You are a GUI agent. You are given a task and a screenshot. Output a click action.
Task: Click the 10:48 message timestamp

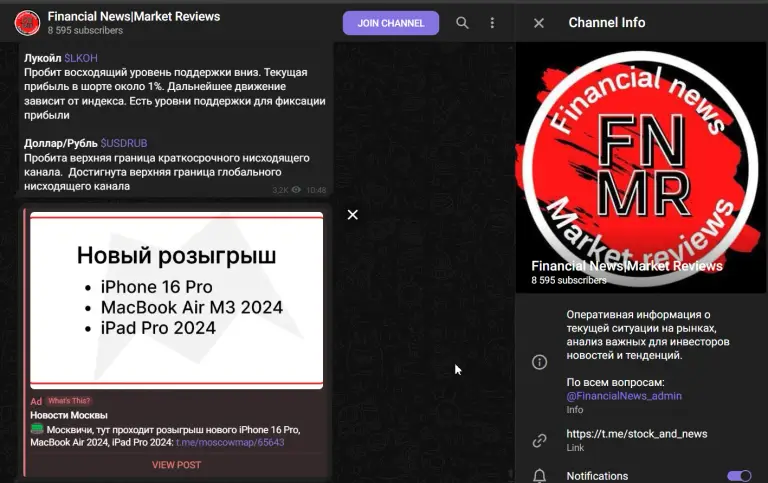pos(316,190)
